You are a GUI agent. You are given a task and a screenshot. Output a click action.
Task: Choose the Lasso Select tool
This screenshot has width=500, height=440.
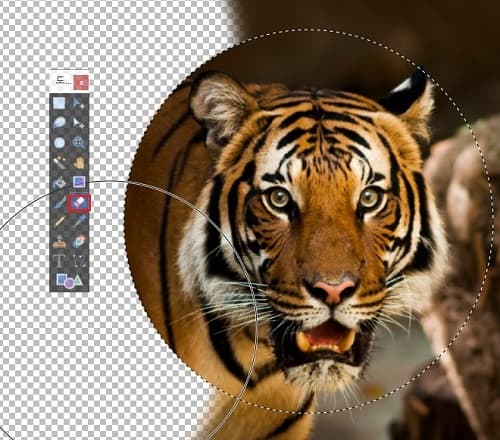point(59,123)
